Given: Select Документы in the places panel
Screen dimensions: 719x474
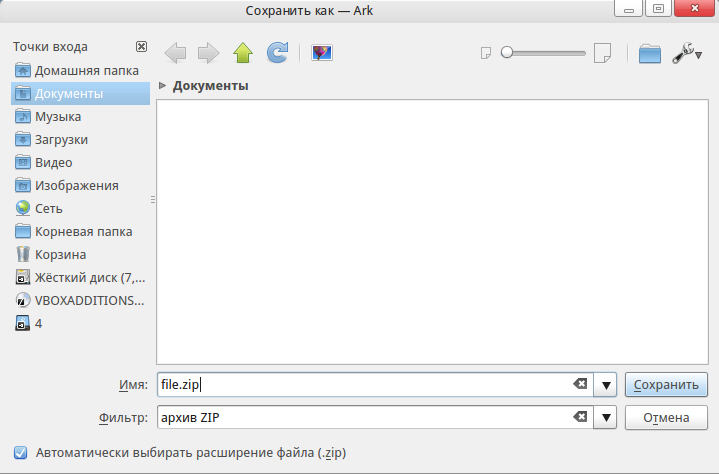Looking at the screenshot, I should (x=80, y=94).
